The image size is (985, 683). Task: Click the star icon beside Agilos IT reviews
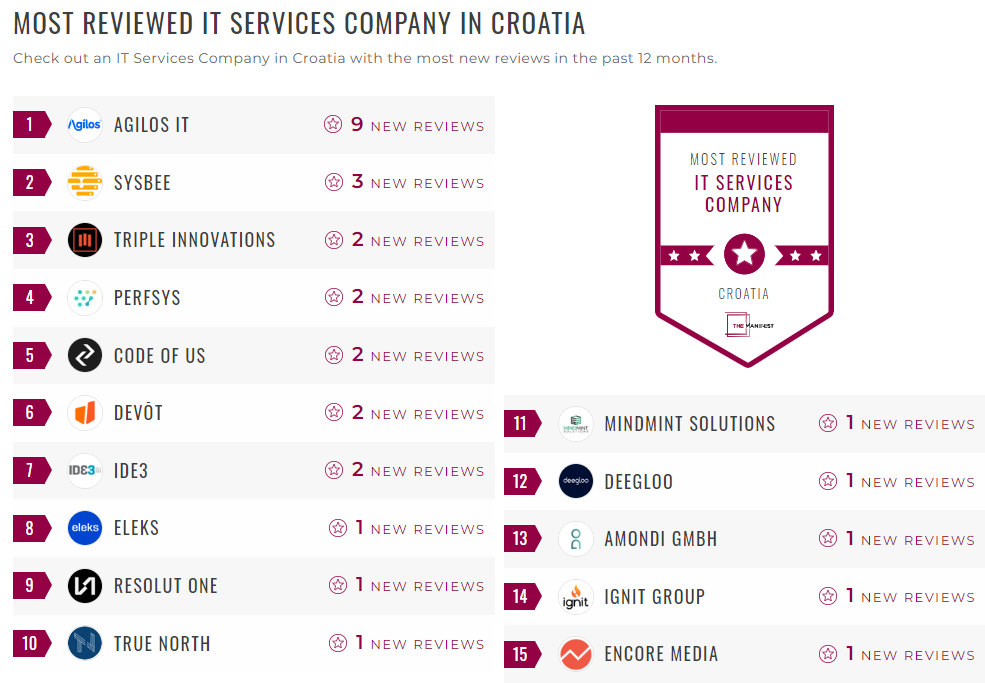click(332, 124)
